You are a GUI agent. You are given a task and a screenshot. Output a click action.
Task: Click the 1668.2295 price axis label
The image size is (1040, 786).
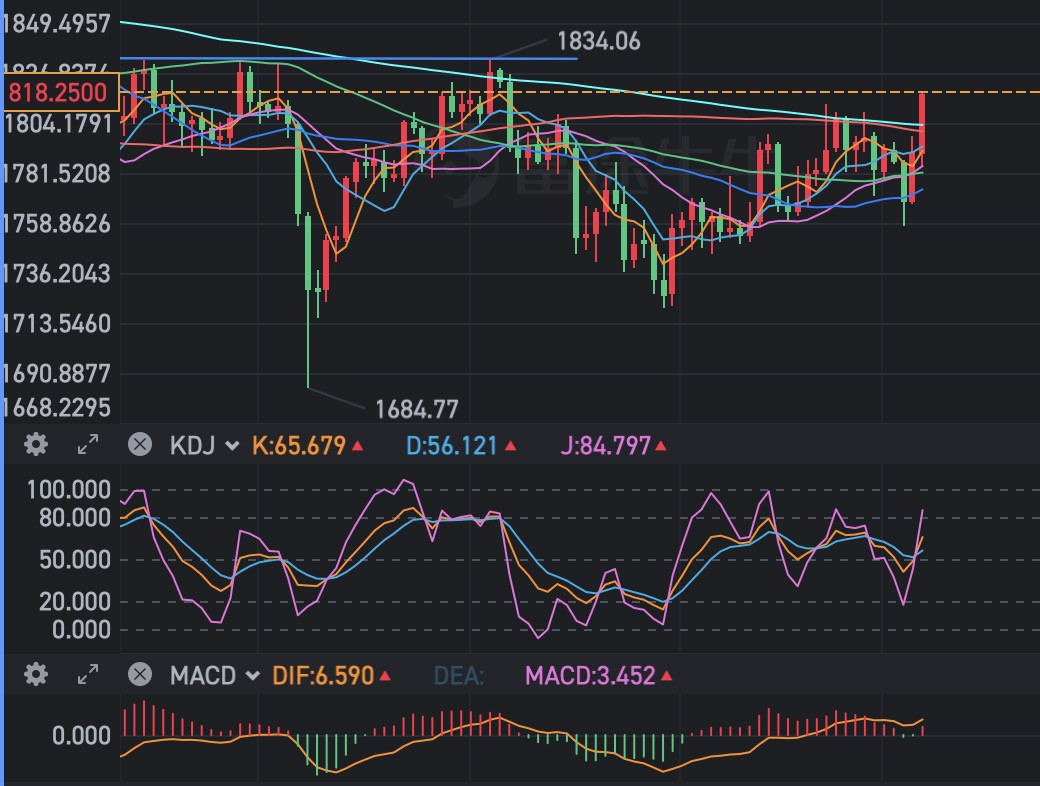click(x=56, y=407)
